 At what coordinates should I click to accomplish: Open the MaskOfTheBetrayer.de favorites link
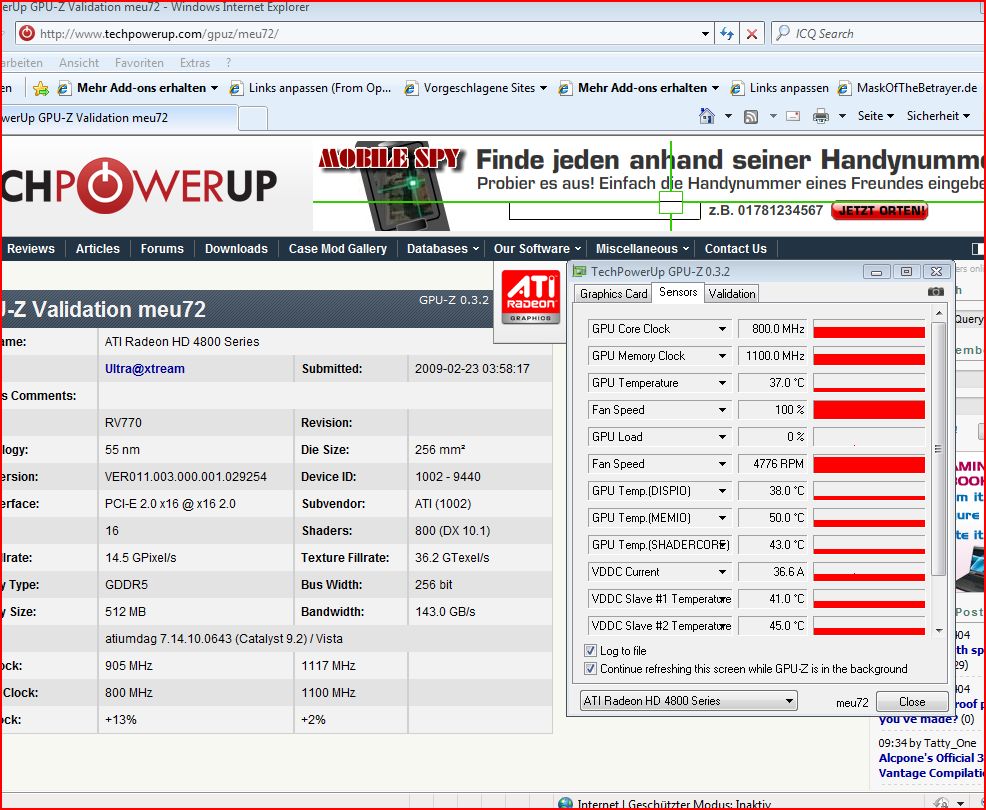click(909, 88)
